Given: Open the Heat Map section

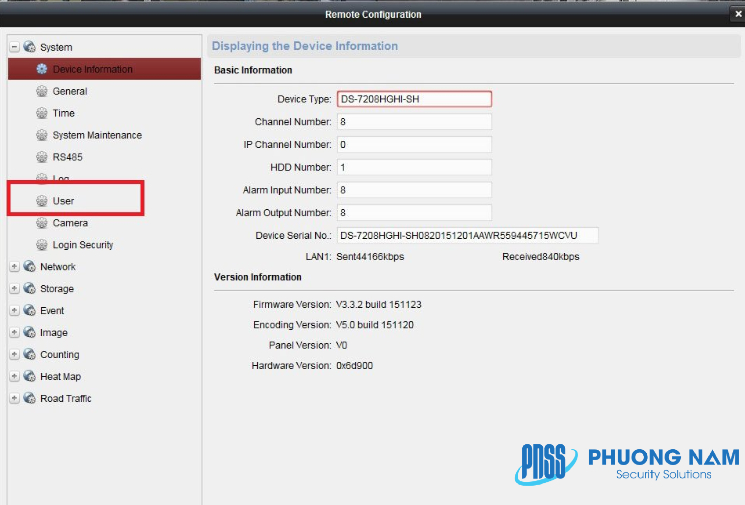Looking at the screenshot, I should coord(60,377).
